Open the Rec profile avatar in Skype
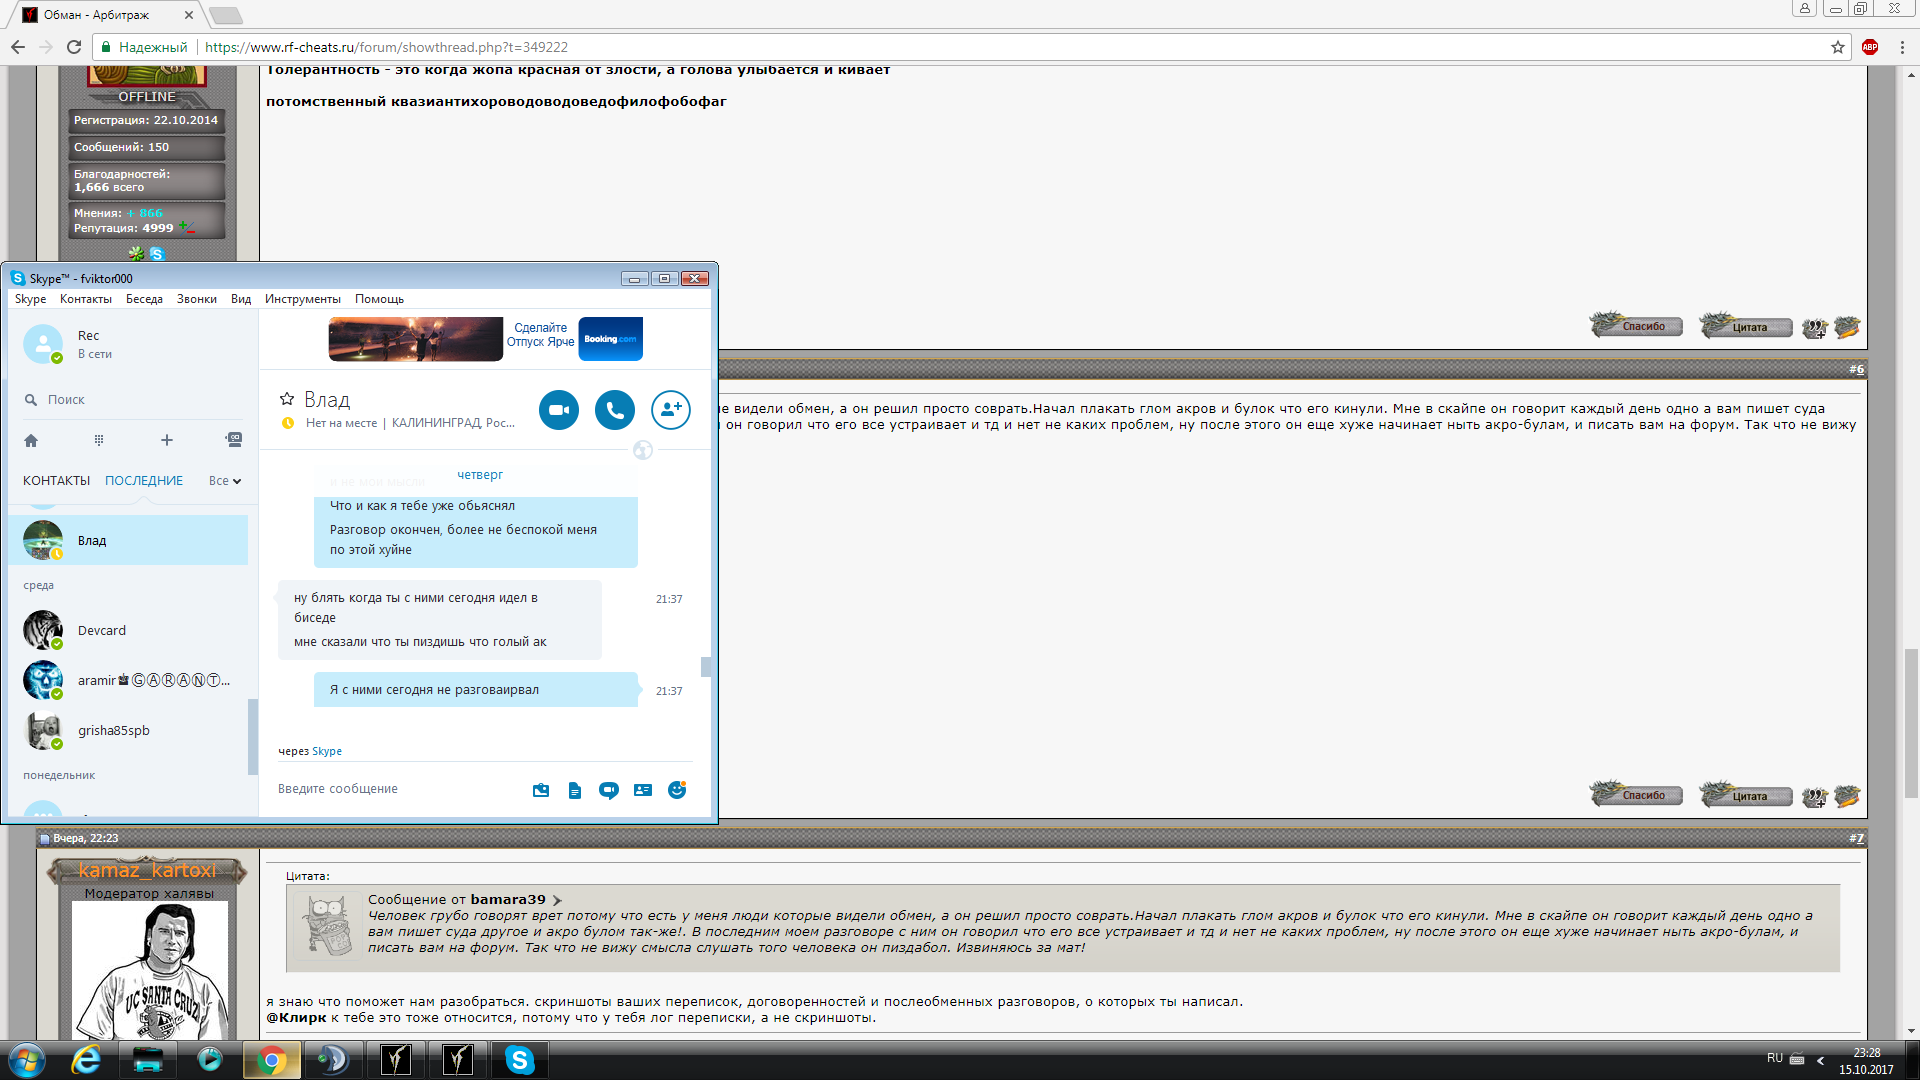The image size is (1920, 1080). pyautogui.click(x=43, y=344)
